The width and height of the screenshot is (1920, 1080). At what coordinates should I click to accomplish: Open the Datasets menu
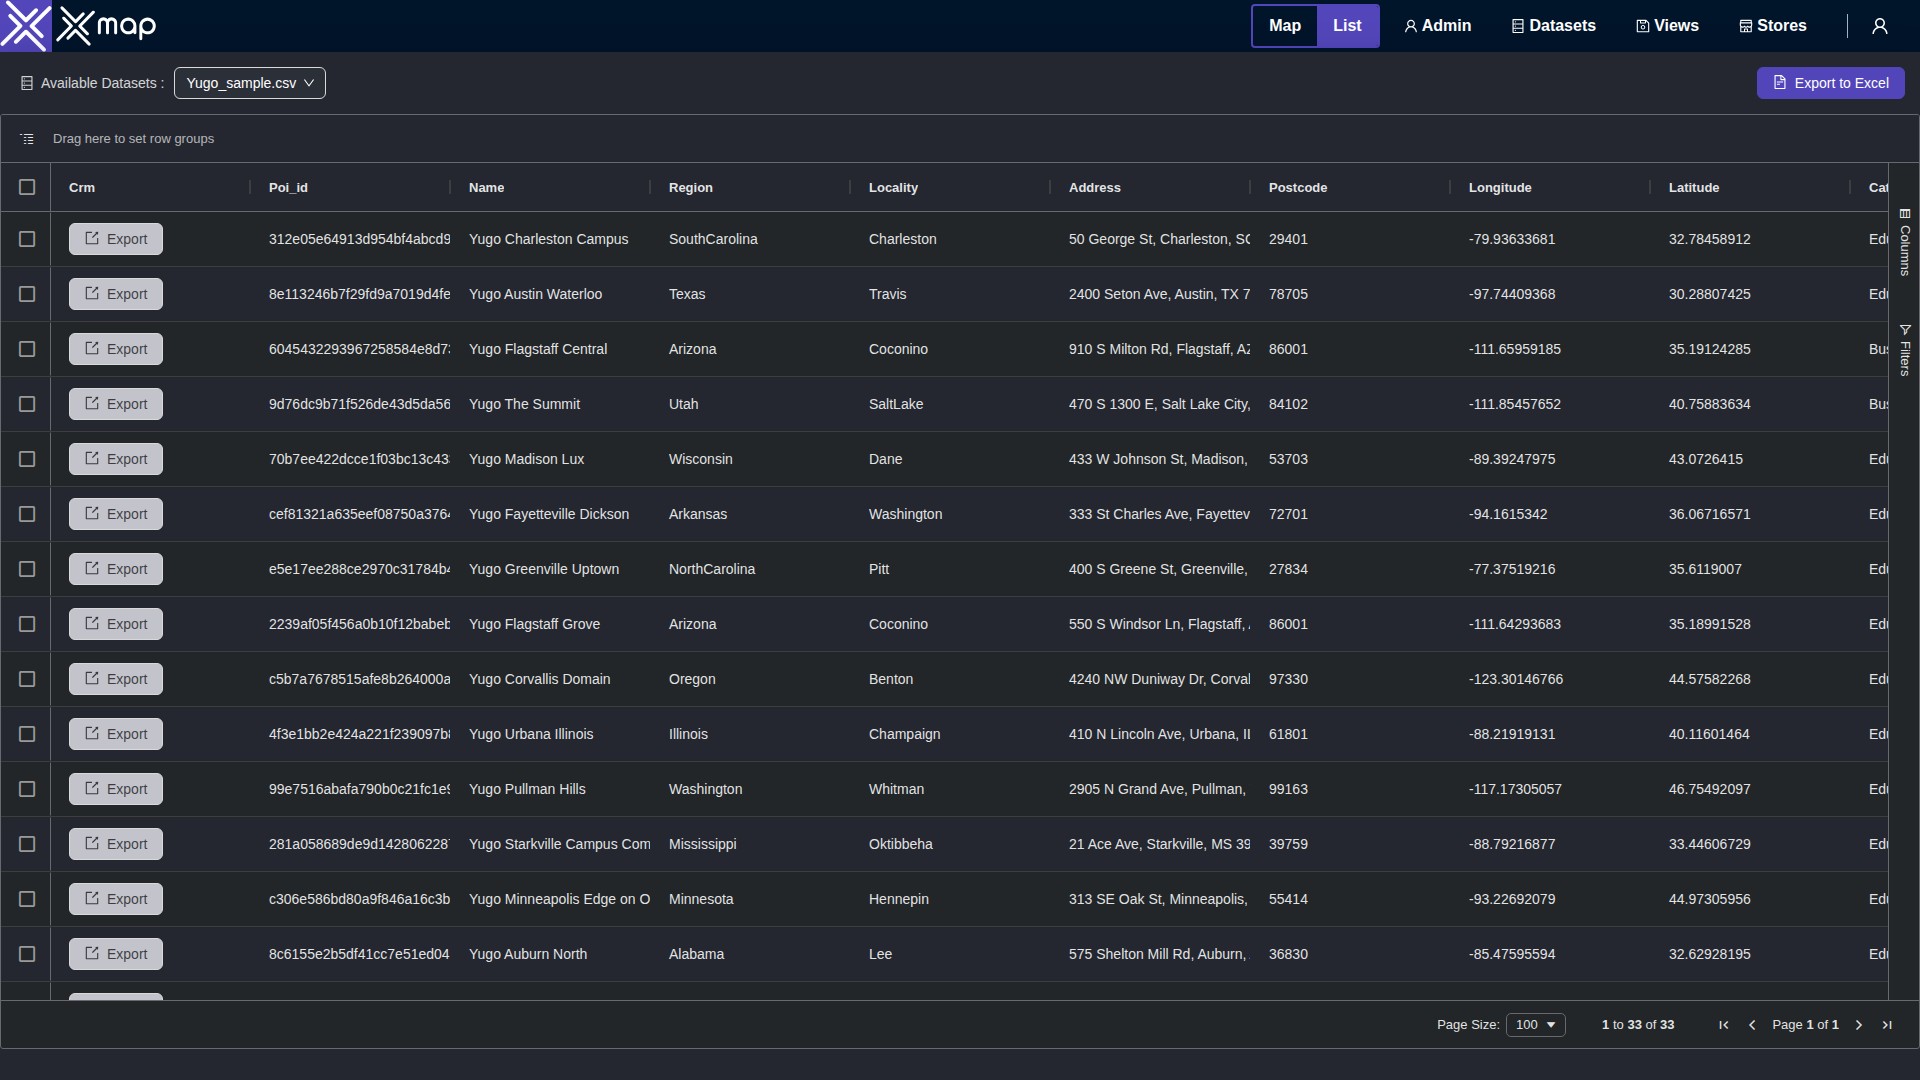click(1553, 26)
